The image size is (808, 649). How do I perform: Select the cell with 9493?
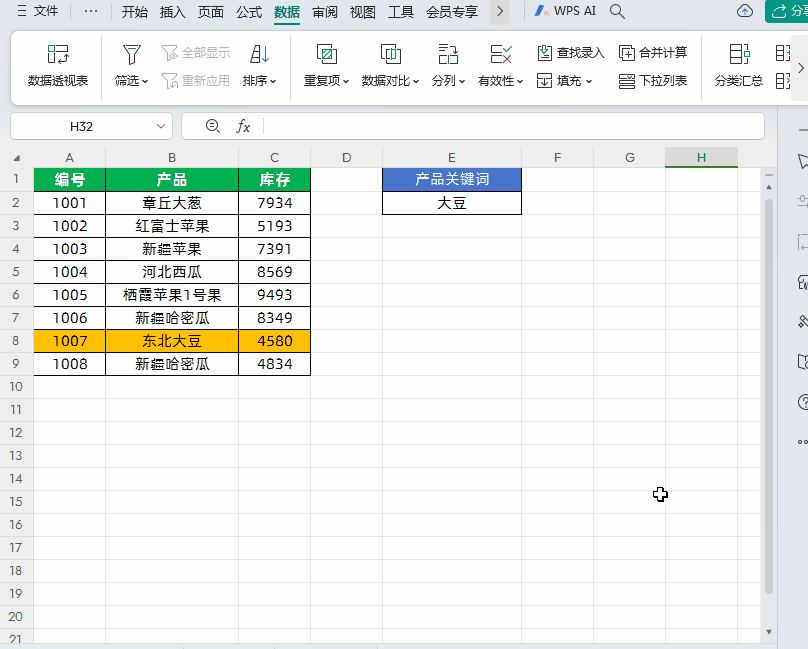point(275,295)
